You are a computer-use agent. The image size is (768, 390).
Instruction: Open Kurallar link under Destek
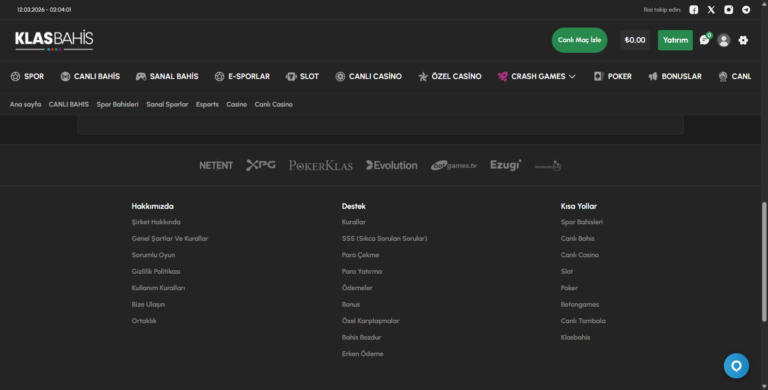[354, 222]
